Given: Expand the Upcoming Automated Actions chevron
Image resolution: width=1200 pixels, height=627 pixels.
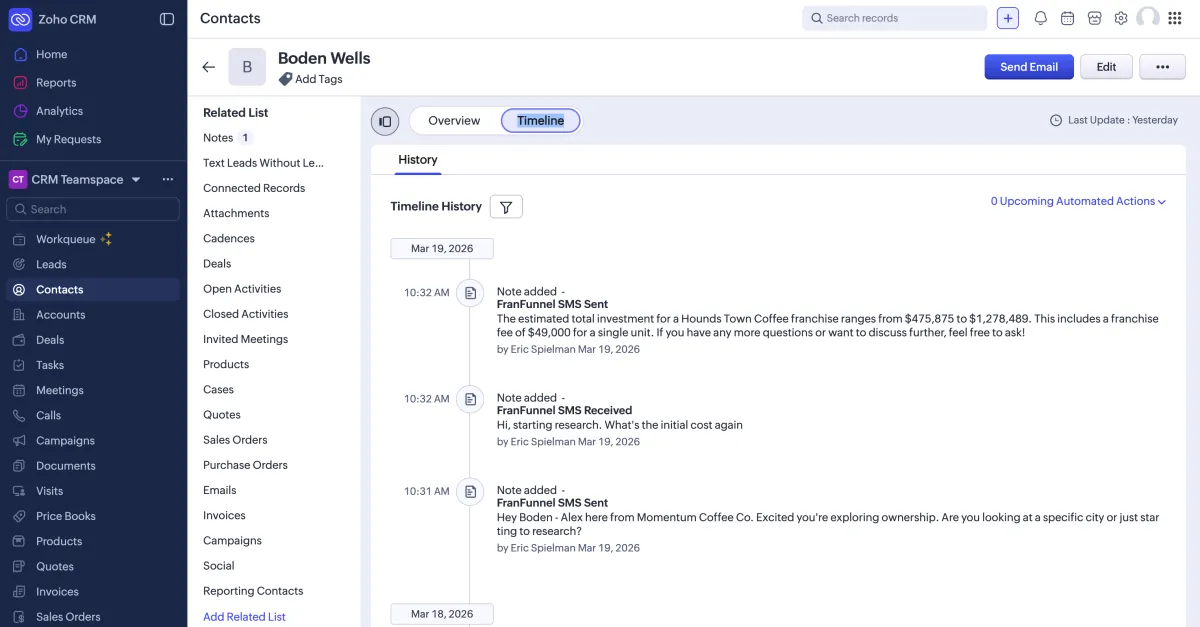Looking at the screenshot, I should point(1160,200).
